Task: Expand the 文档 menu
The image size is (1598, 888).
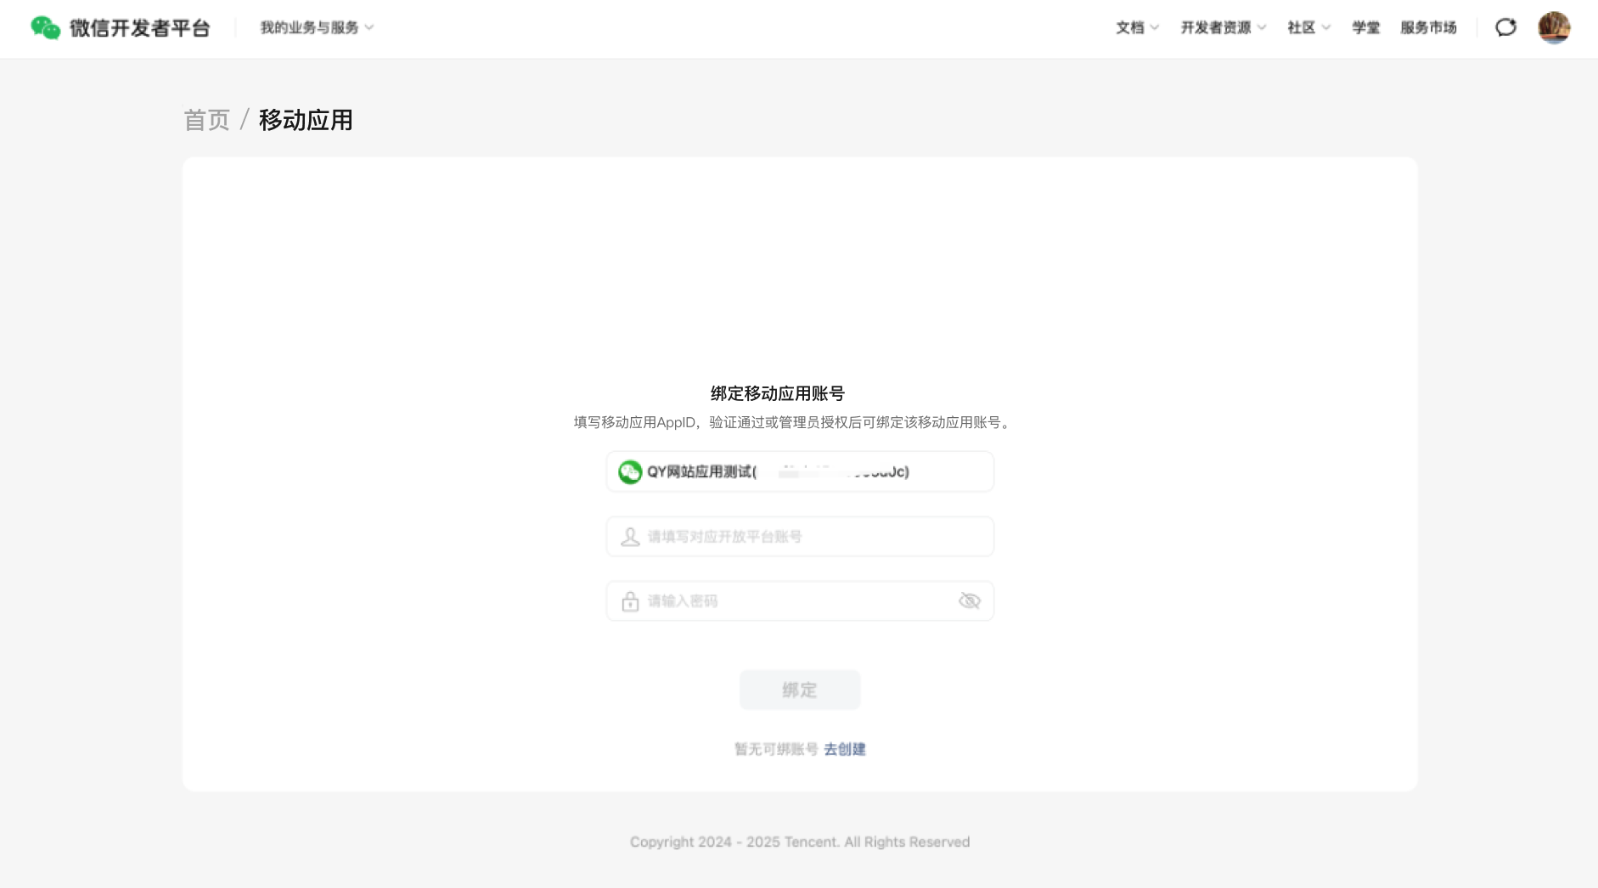Action: pyautogui.click(x=1137, y=28)
